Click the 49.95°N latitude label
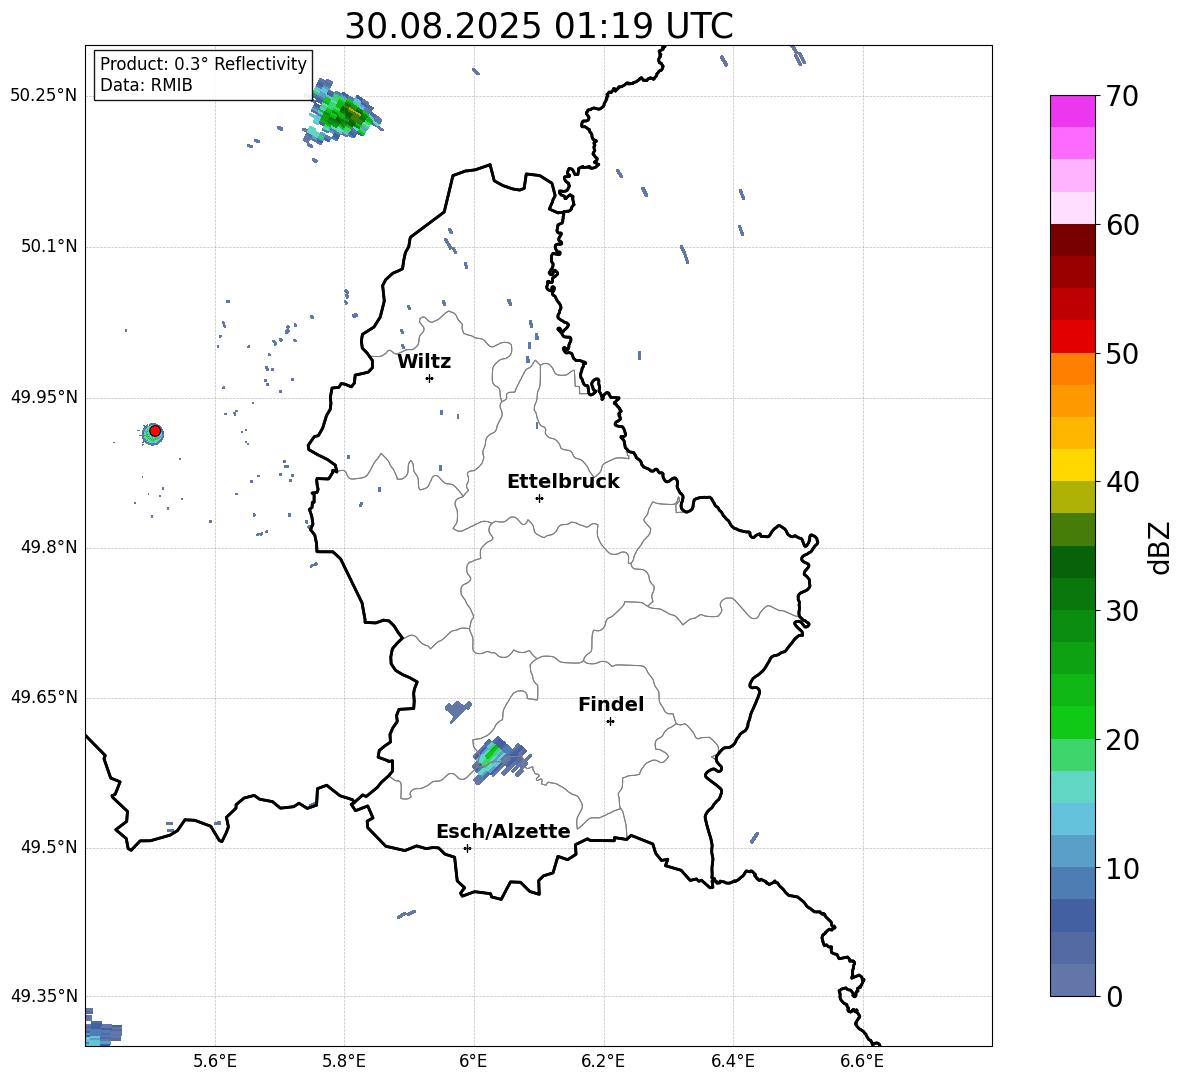The width and height of the screenshot is (1184, 1081). (x=44, y=397)
